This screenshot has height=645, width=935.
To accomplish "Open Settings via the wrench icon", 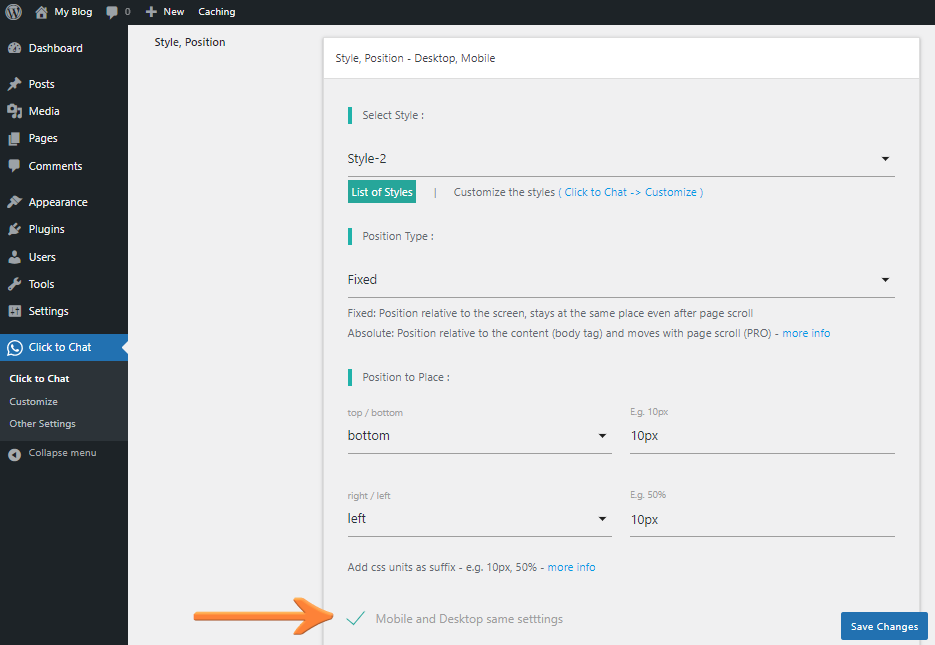I will coord(15,311).
